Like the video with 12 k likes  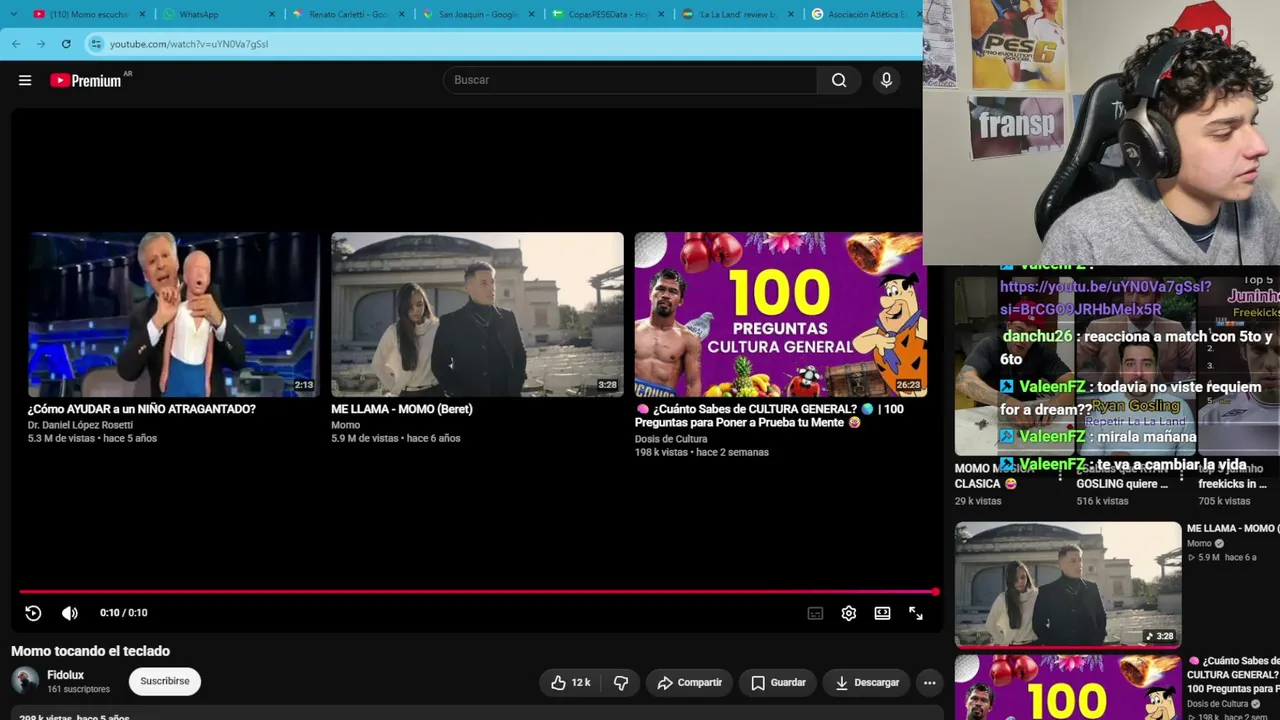tap(570, 683)
